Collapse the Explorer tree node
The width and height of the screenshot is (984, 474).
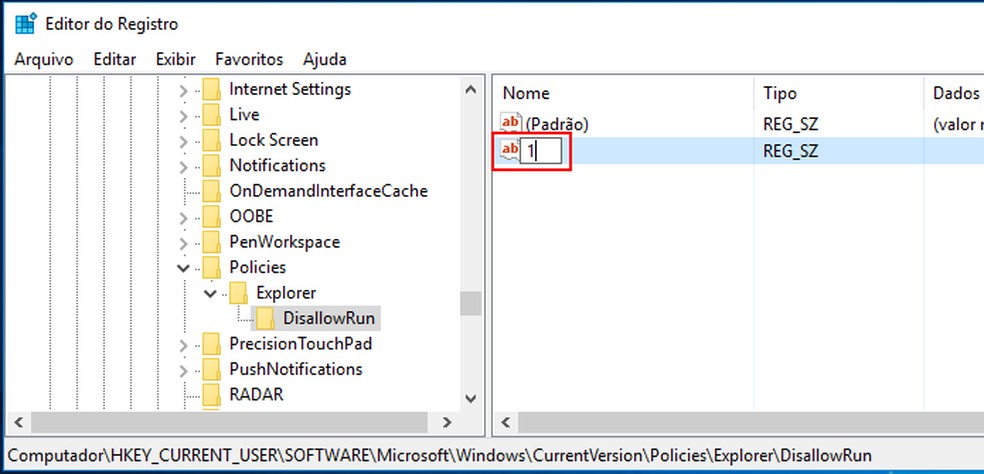click(x=209, y=293)
